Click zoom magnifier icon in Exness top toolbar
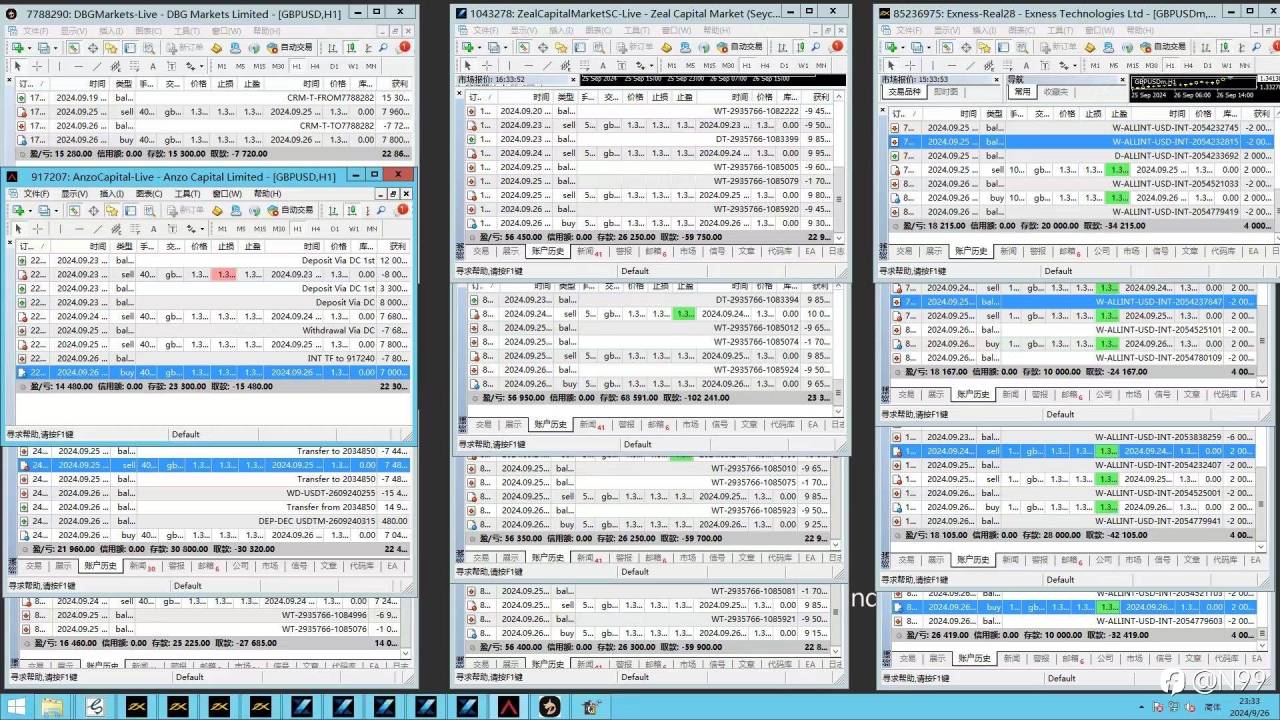The image size is (1280, 720). click(1256, 47)
